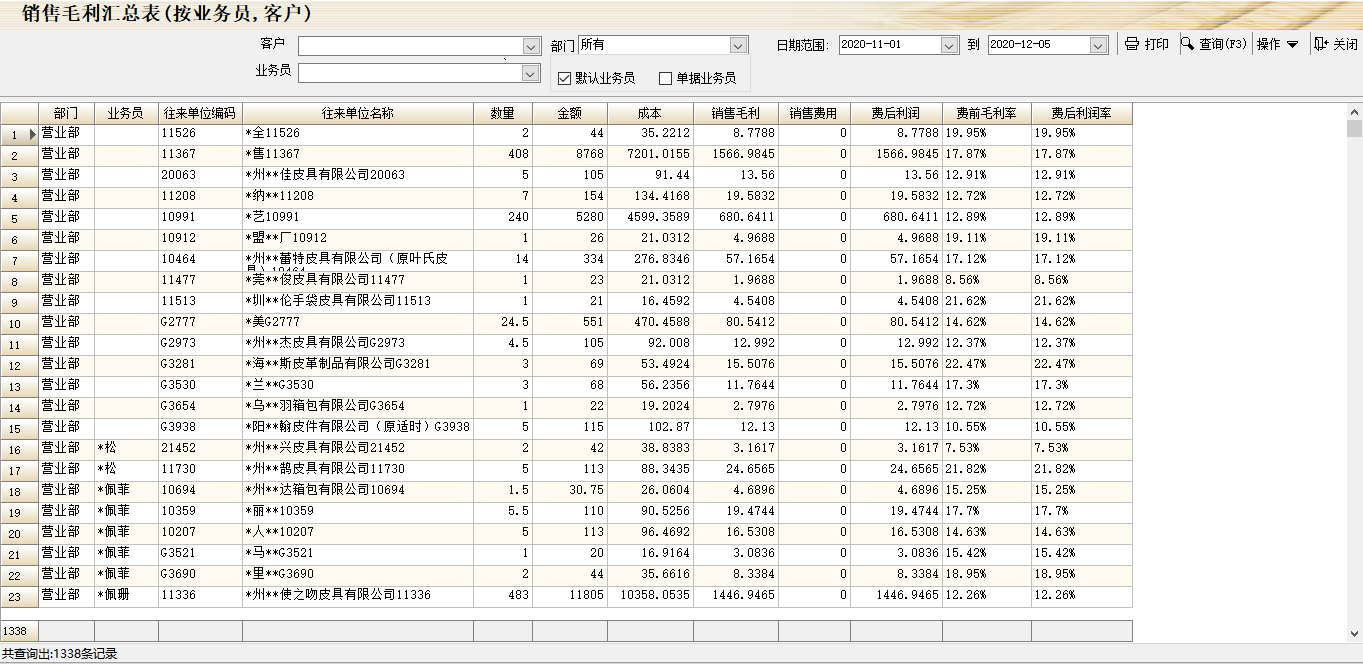Select row number 23 header
Image resolution: width=1363 pixels, height=664 pixels.
point(16,596)
